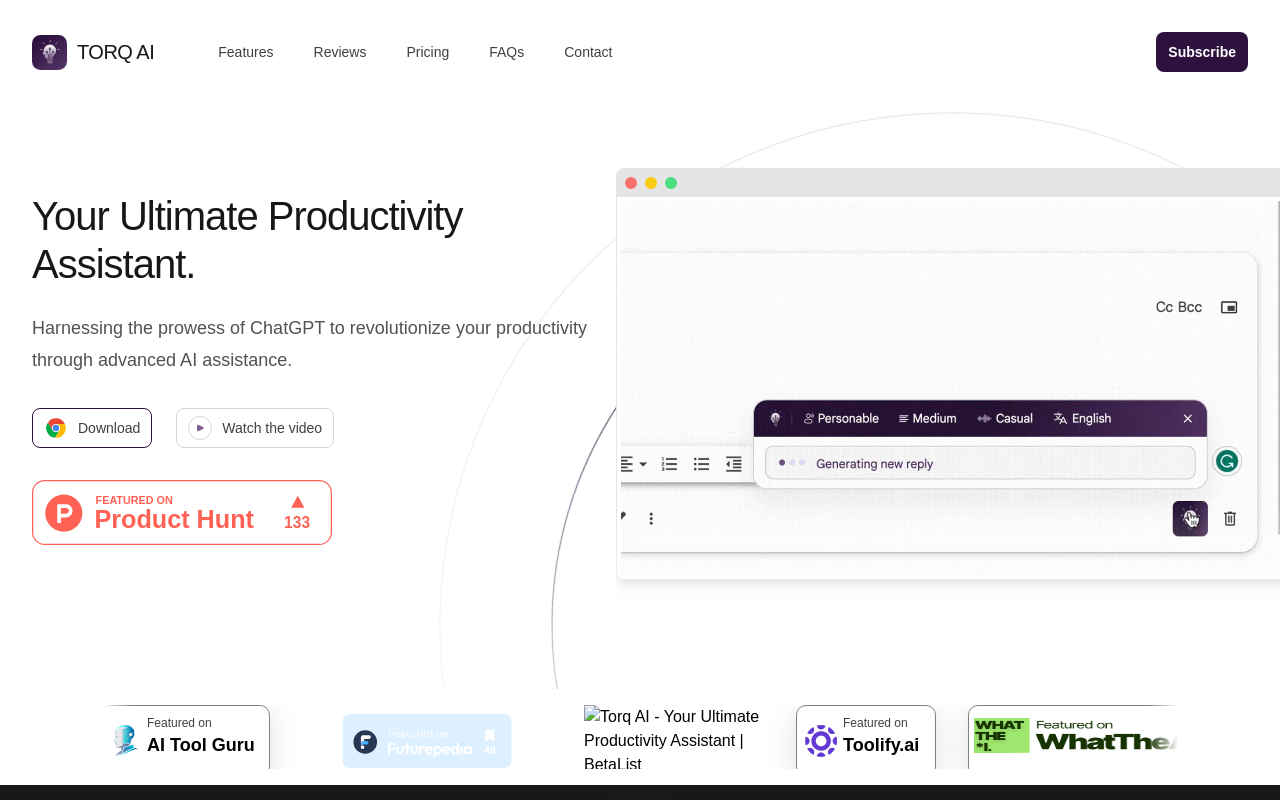Toggle the numbered list formatting
Viewport: 1280px width, 800px height.
(x=669, y=464)
